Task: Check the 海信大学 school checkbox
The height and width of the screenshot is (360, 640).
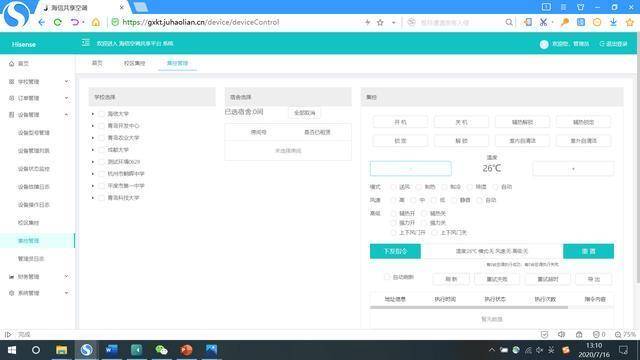Action: tap(101, 114)
